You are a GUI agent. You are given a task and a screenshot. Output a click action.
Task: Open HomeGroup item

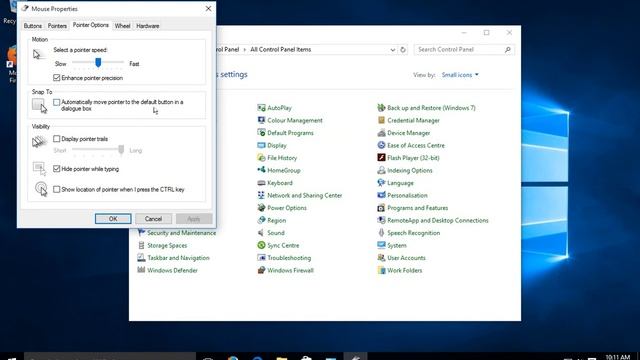point(284,171)
